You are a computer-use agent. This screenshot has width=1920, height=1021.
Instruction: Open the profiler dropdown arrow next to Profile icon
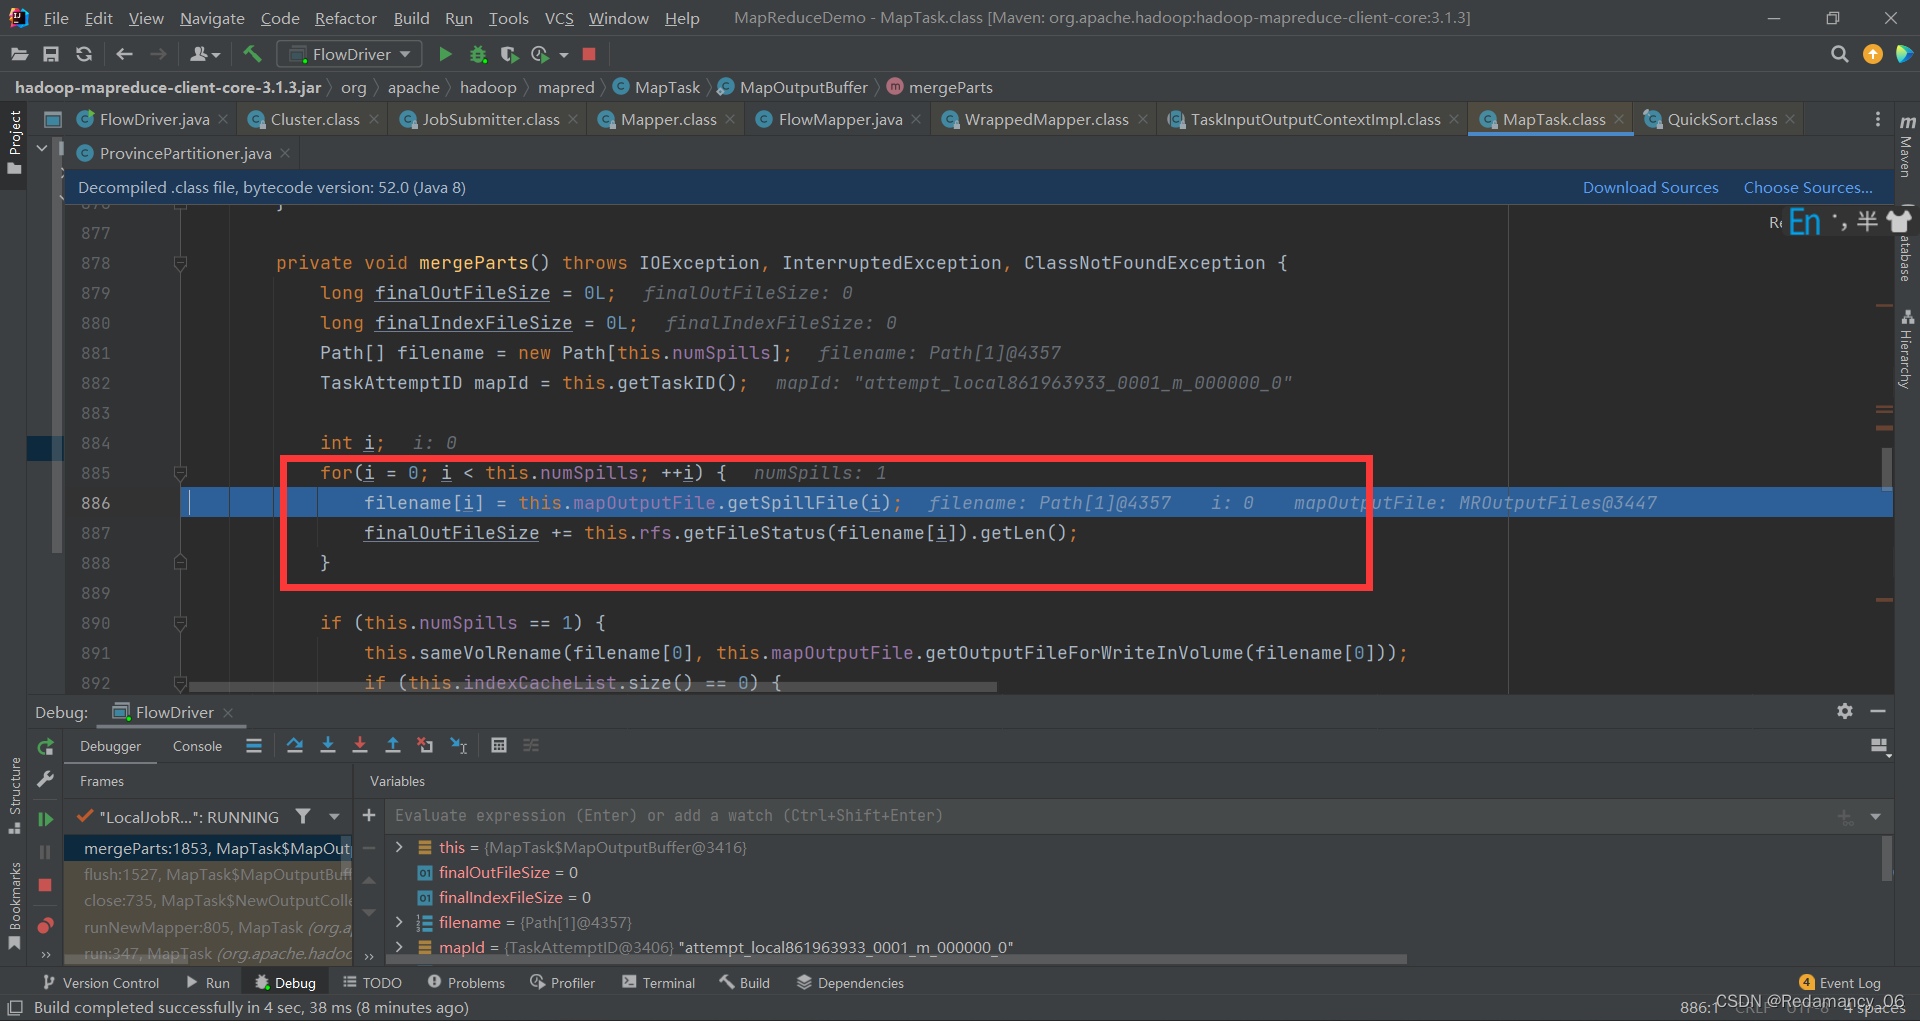pyautogui.click(x=564, y=54)
